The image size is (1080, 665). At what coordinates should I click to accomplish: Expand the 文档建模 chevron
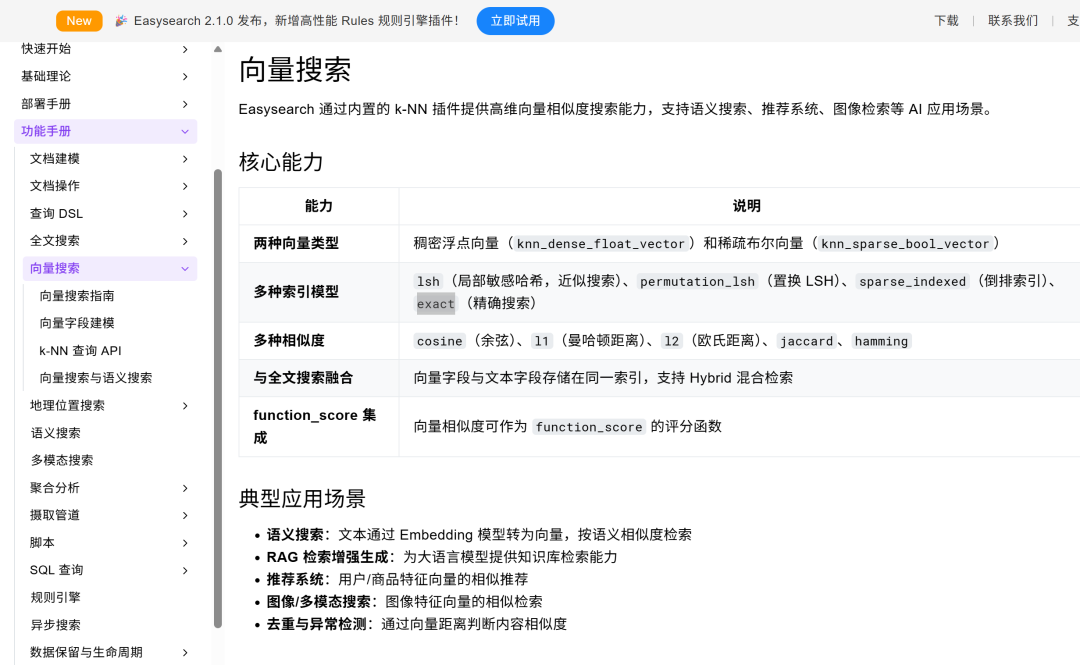tap(185, 159)
